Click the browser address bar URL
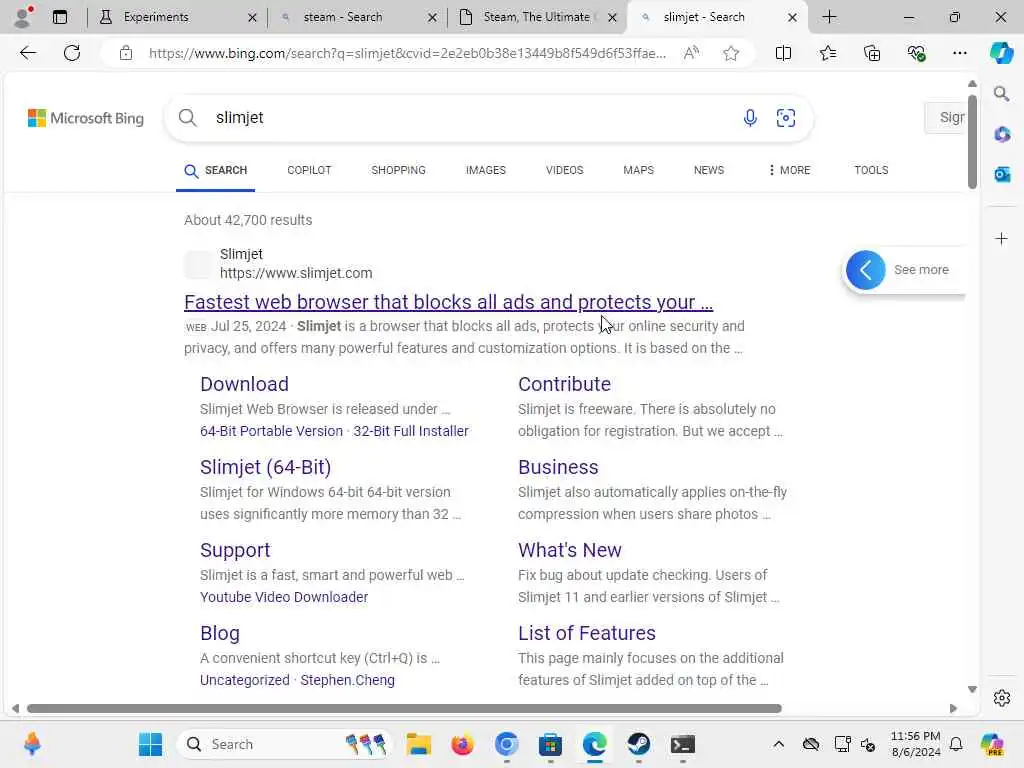The width and height of the screenshot is (1024, 768). click(407, 53)
